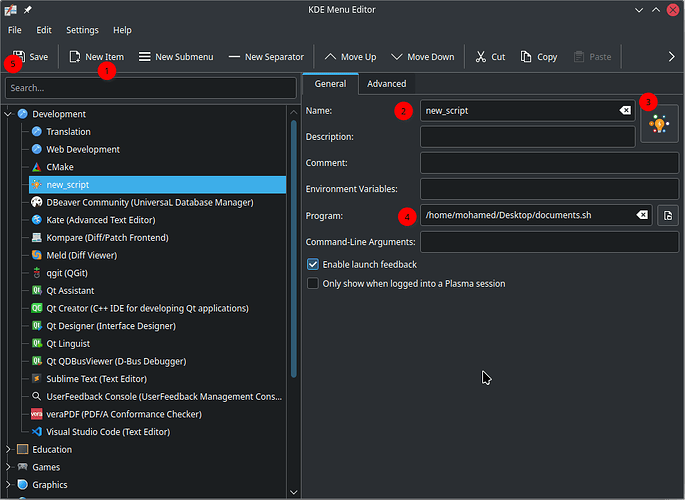Click the Qt Creator green icon

(37, 308)
